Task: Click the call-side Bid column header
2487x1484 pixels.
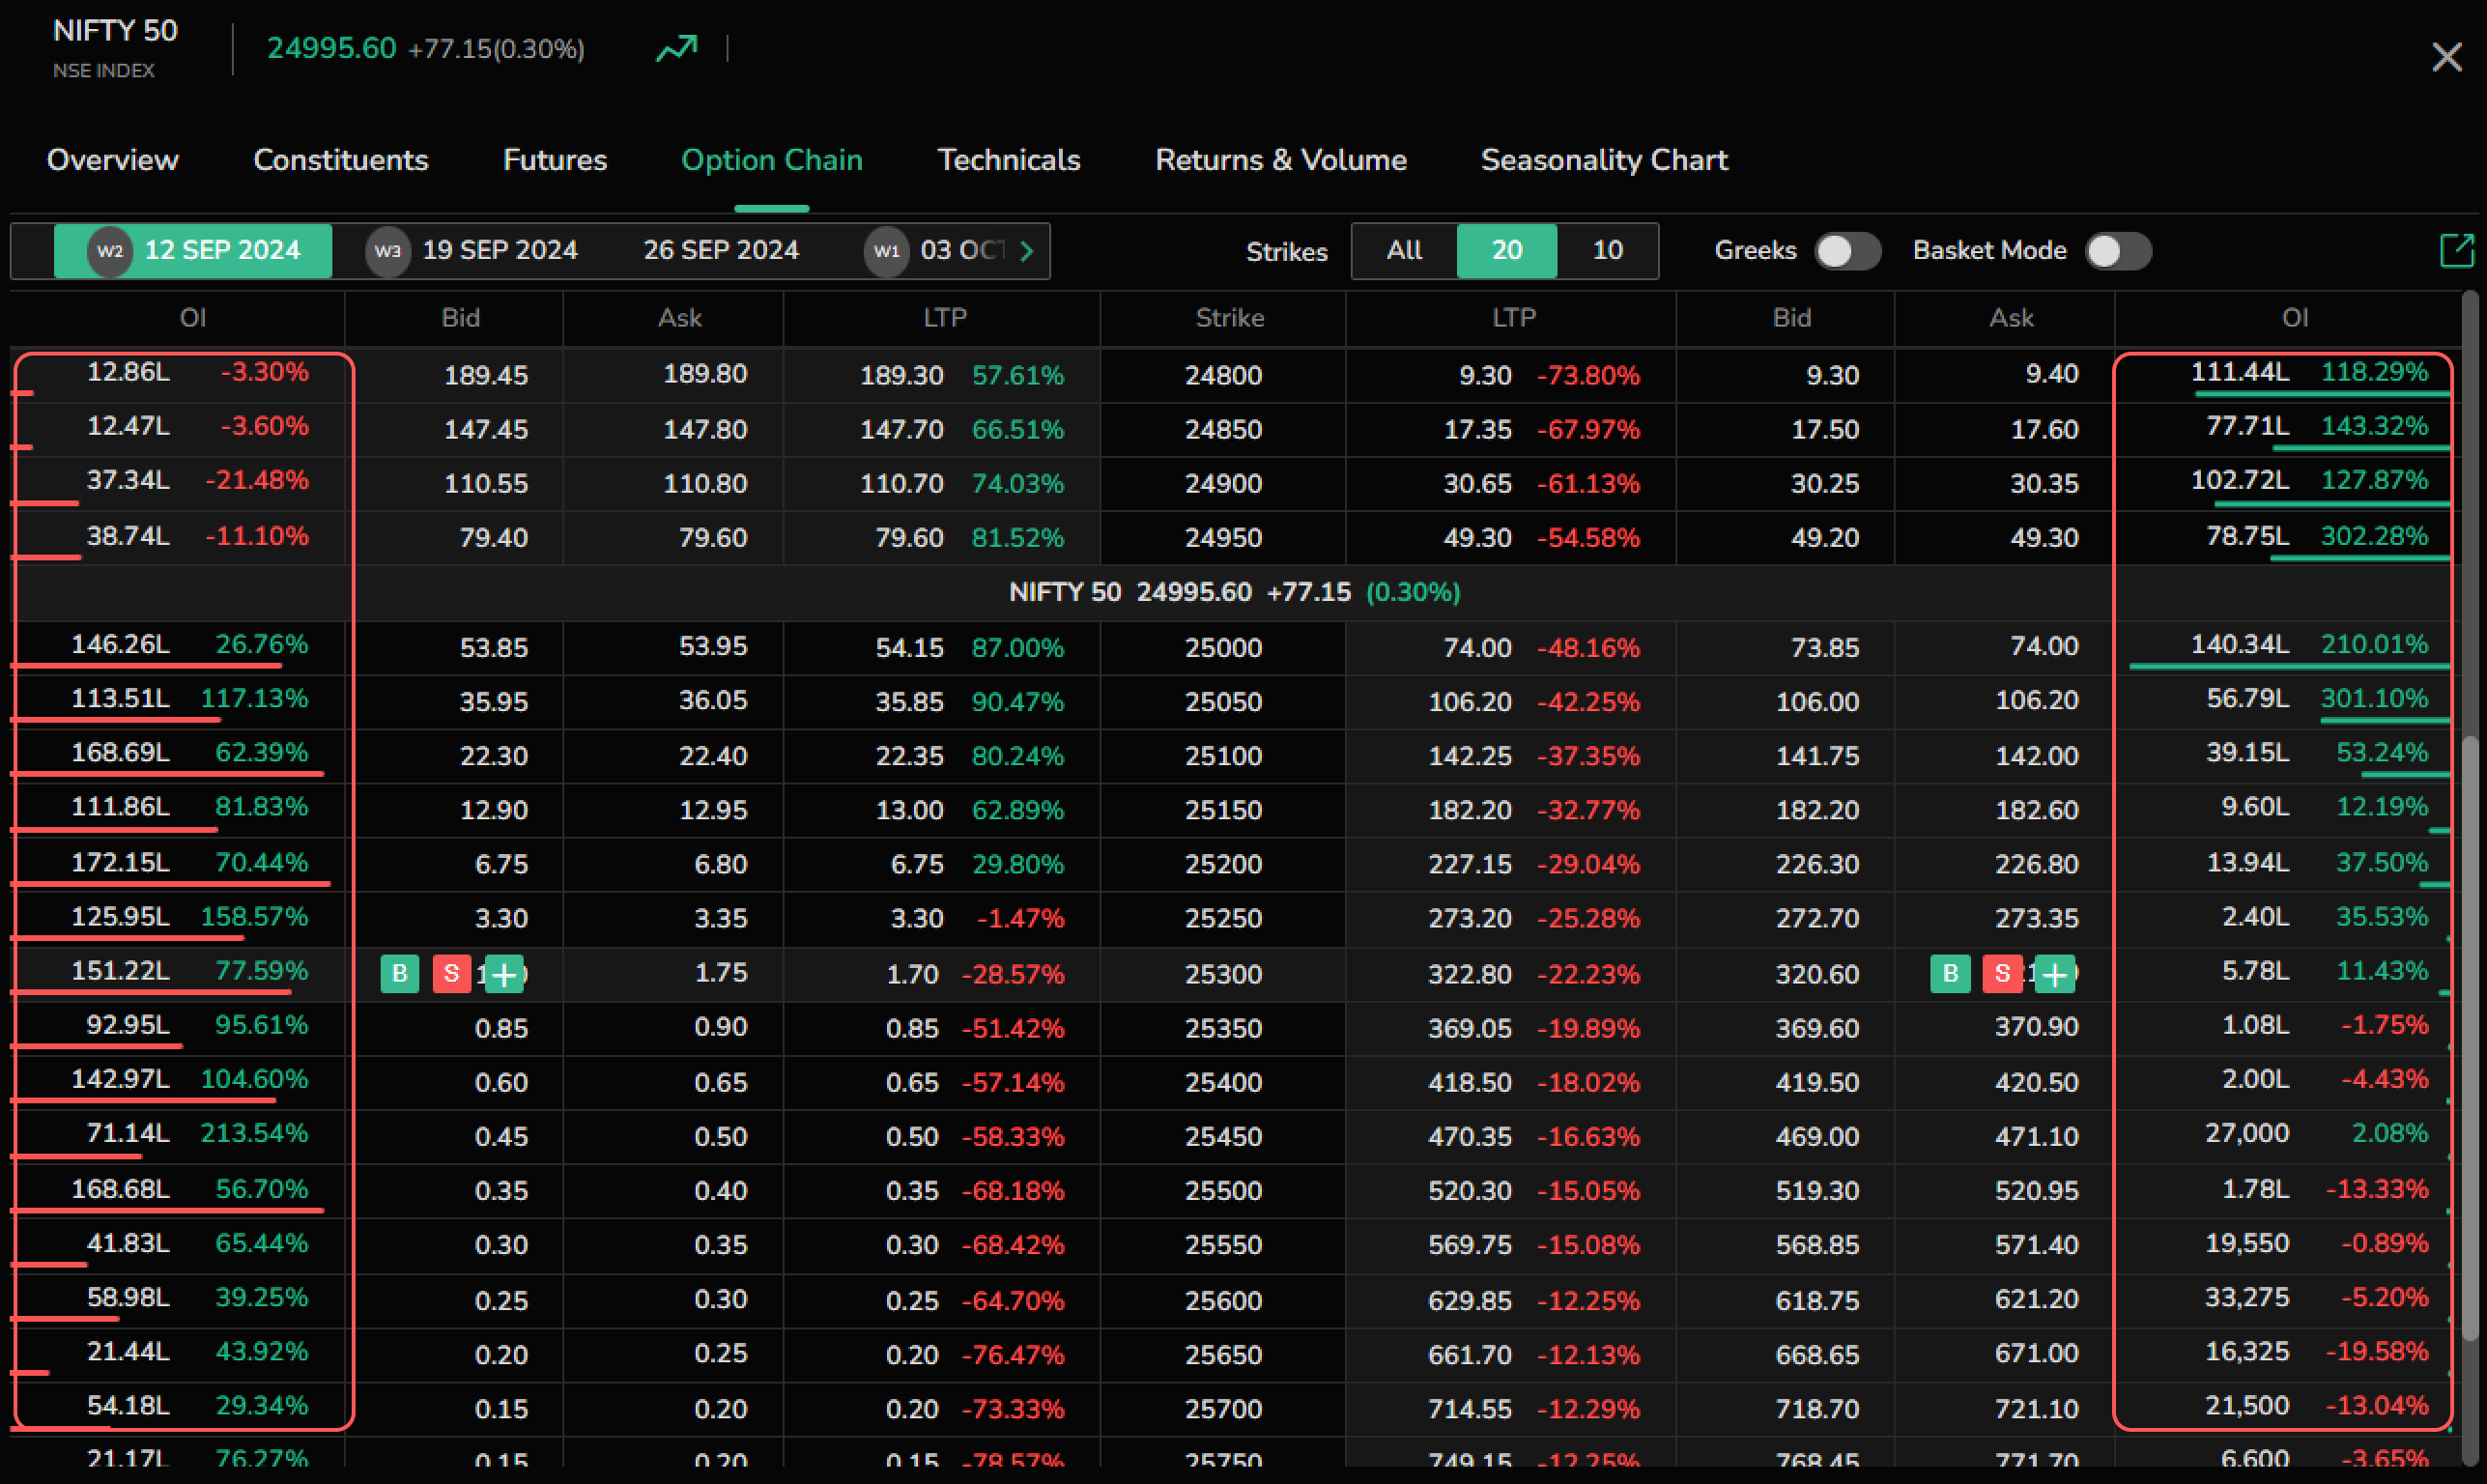Action: pyautogui.click(x=461, y=318)
